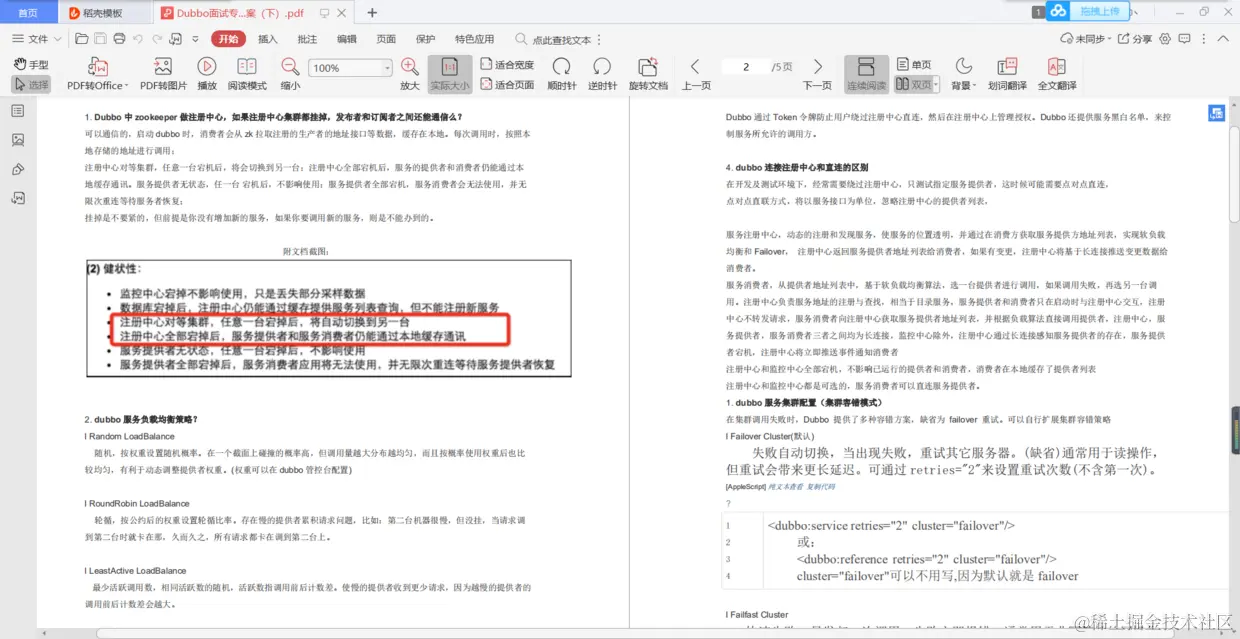Click the PDF转图片 icon

pos(163,66)
